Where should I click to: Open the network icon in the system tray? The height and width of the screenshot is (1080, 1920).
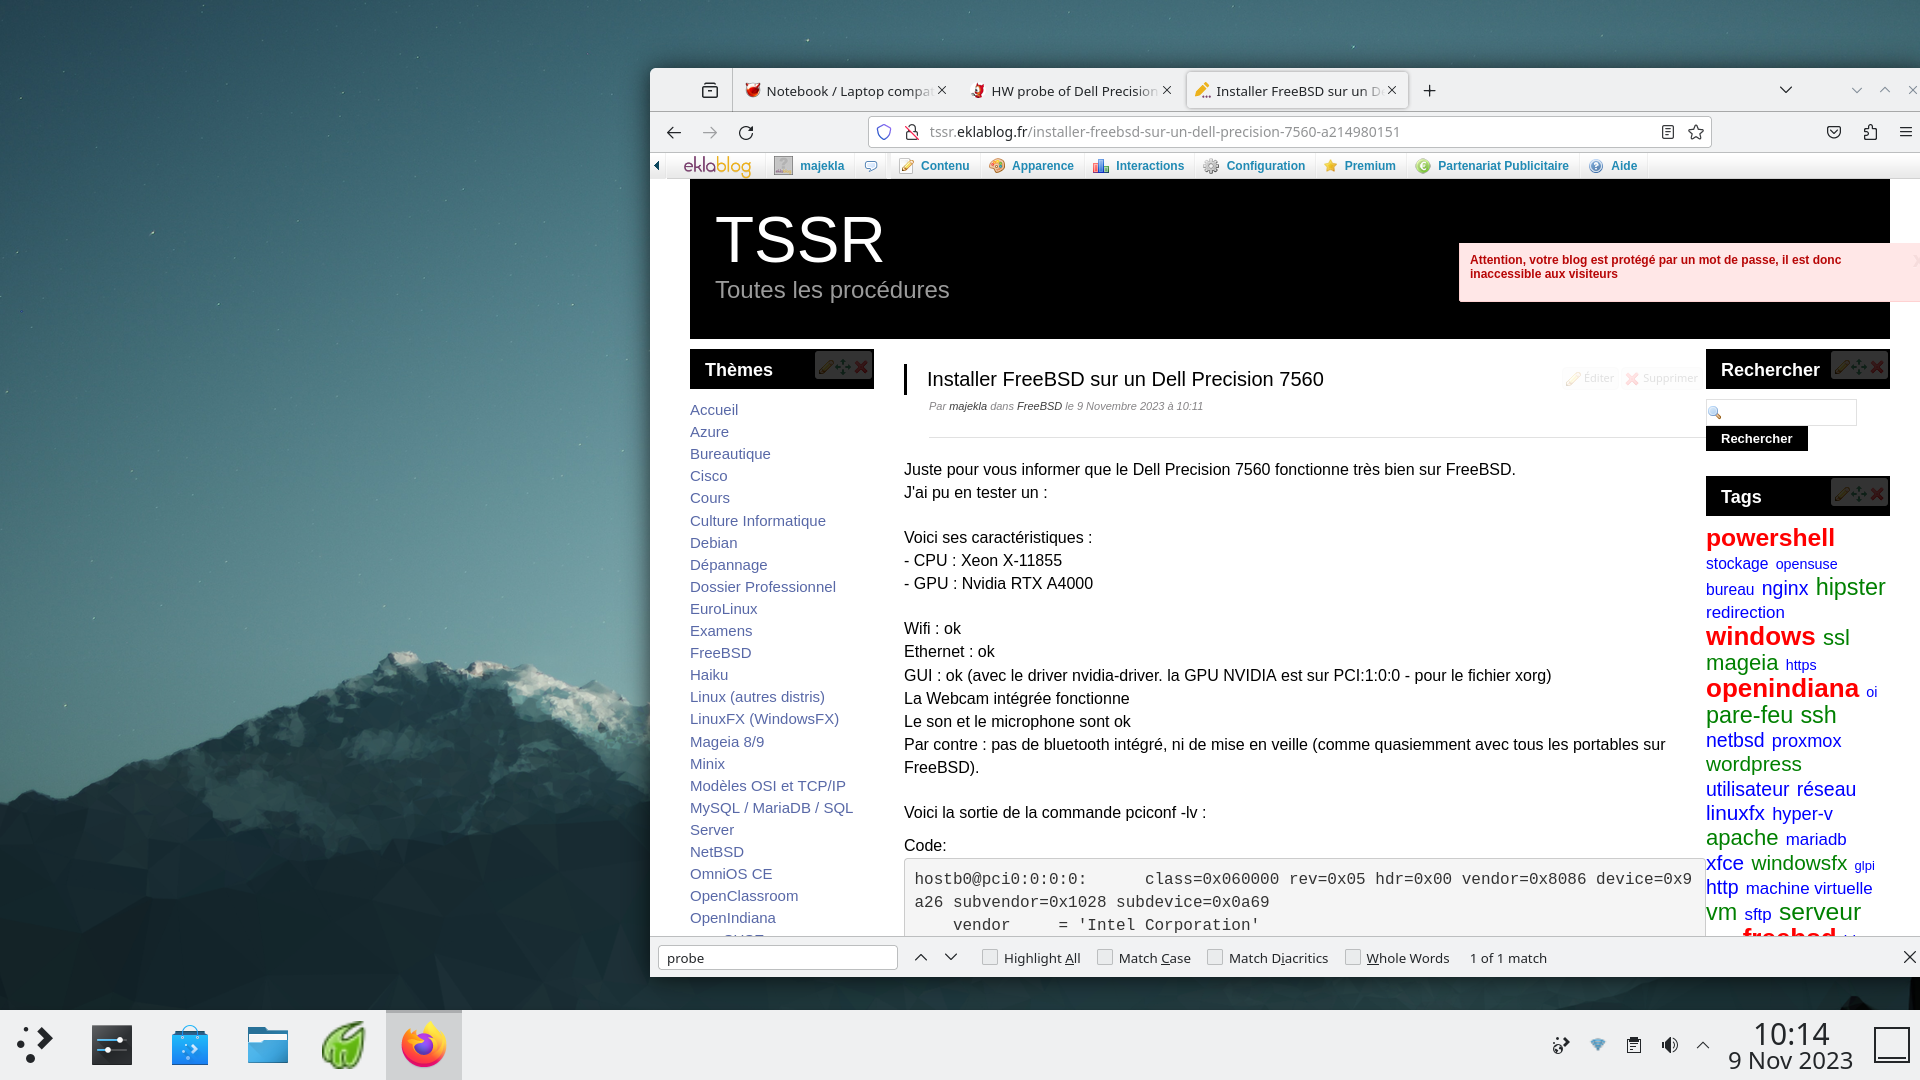click(x=1598, y=1045)
